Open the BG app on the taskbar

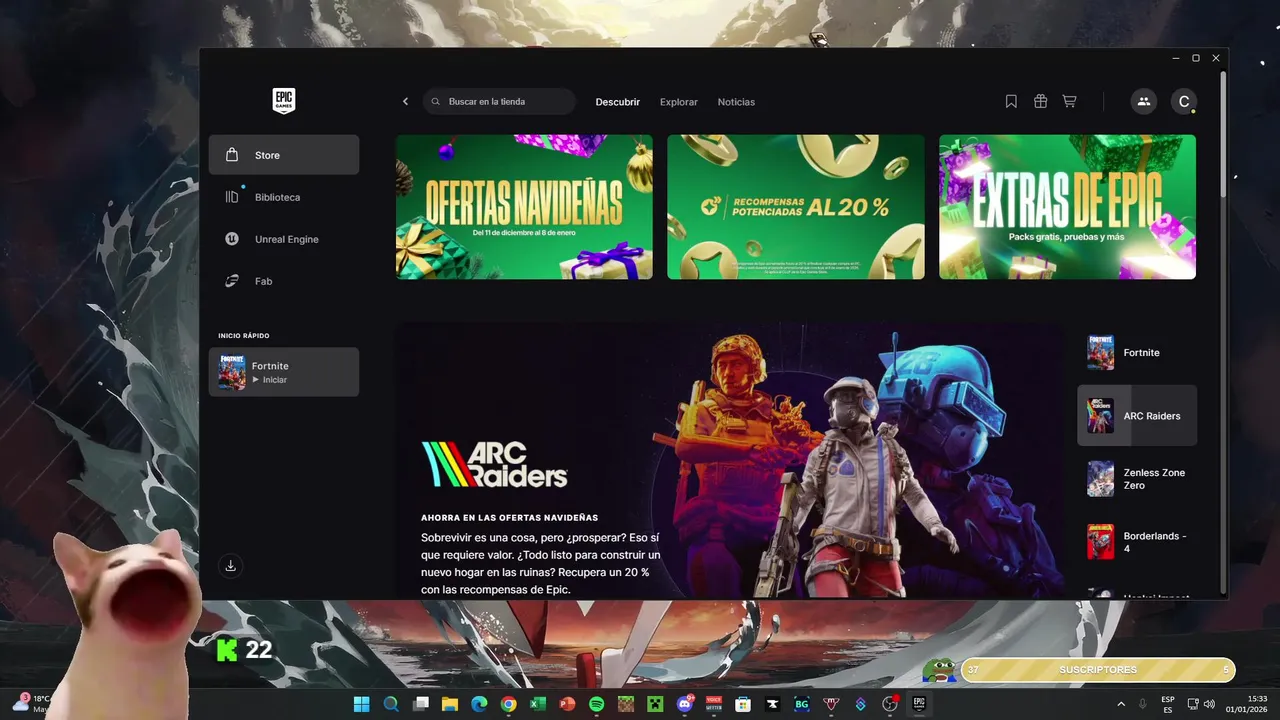(802, 704)
